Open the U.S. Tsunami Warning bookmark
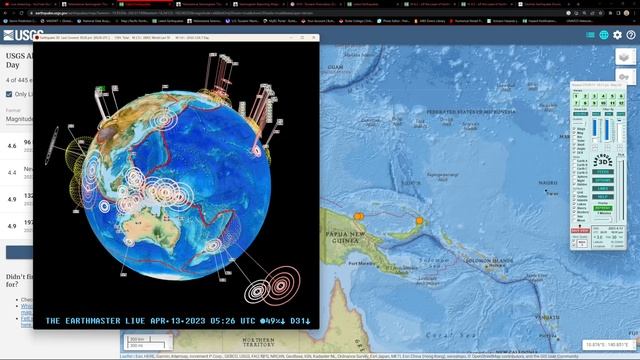The image size is (640, 360). 242,21
